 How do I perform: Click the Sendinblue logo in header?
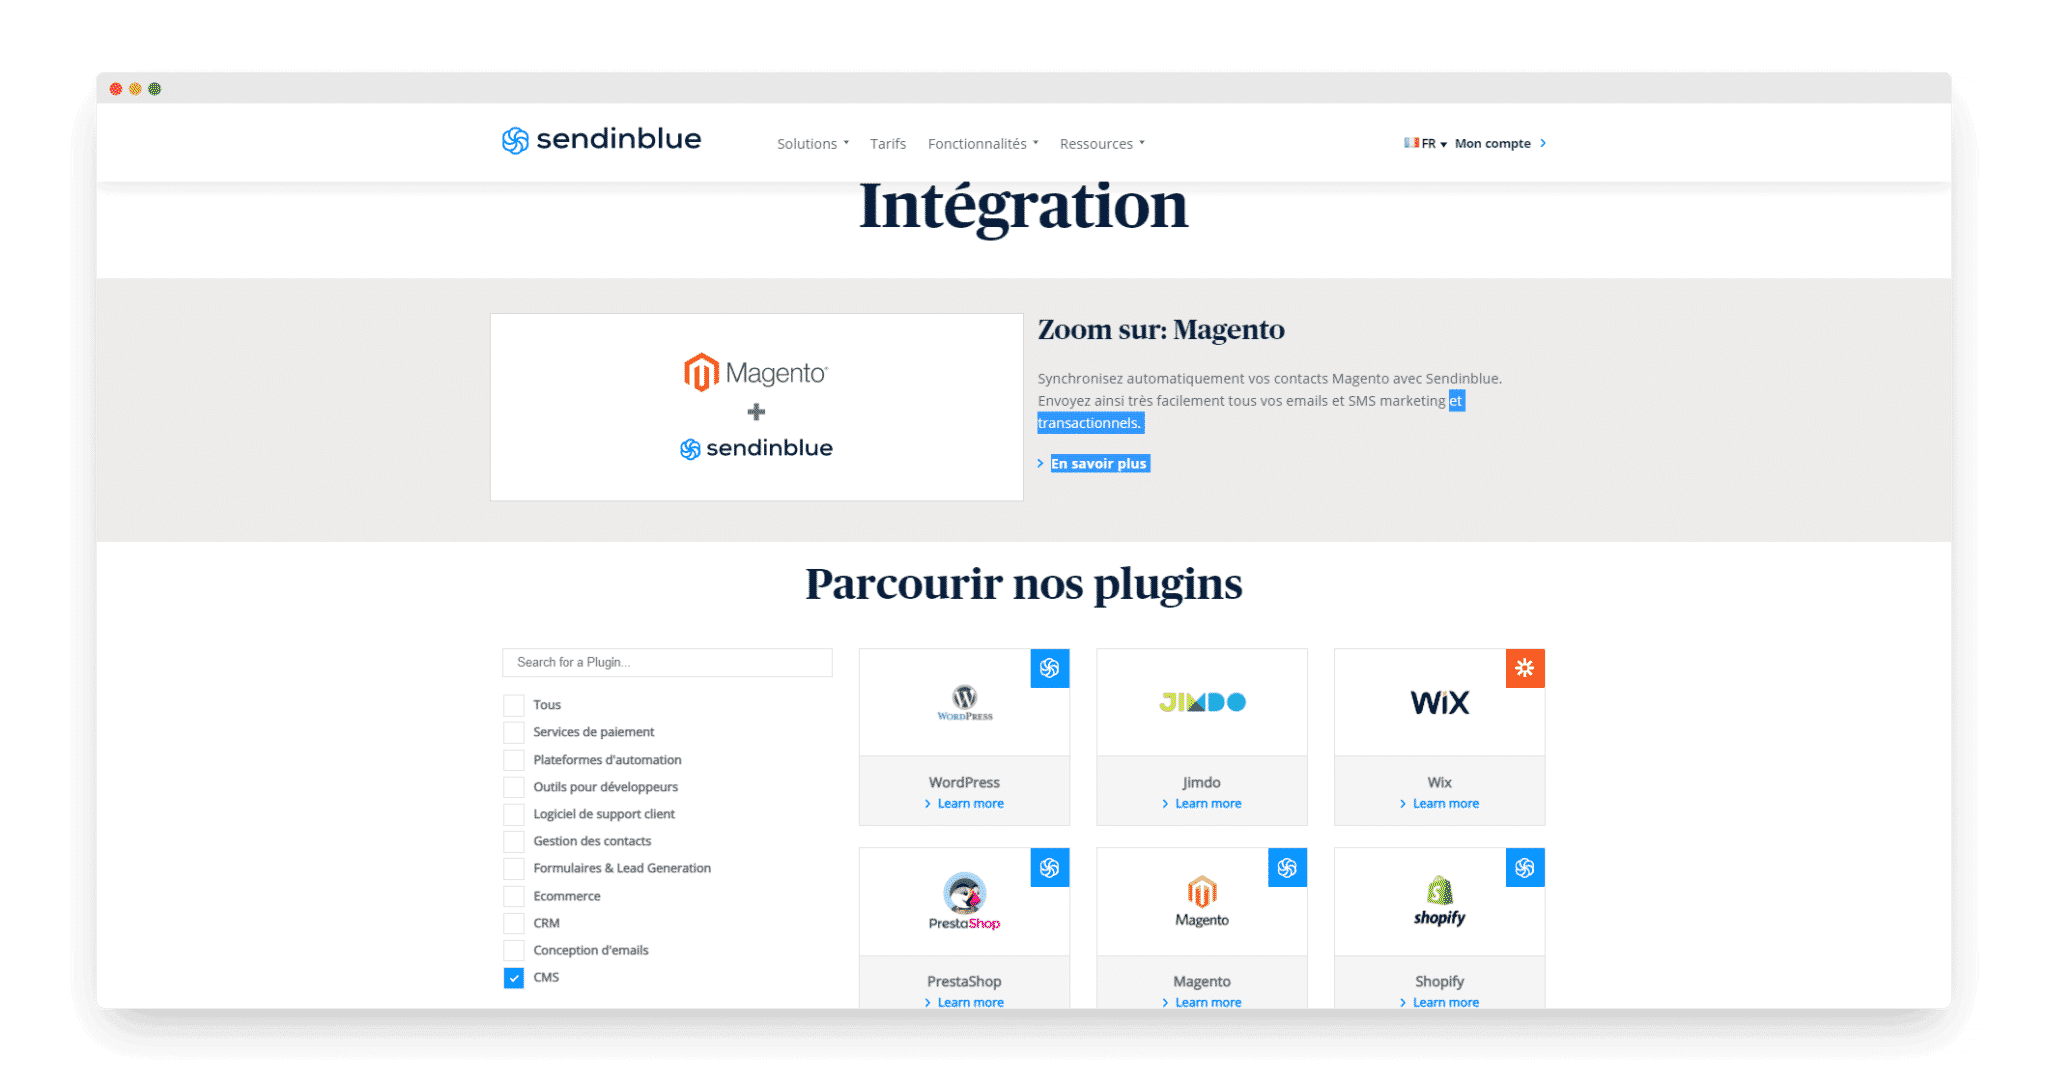coord(601,140)
